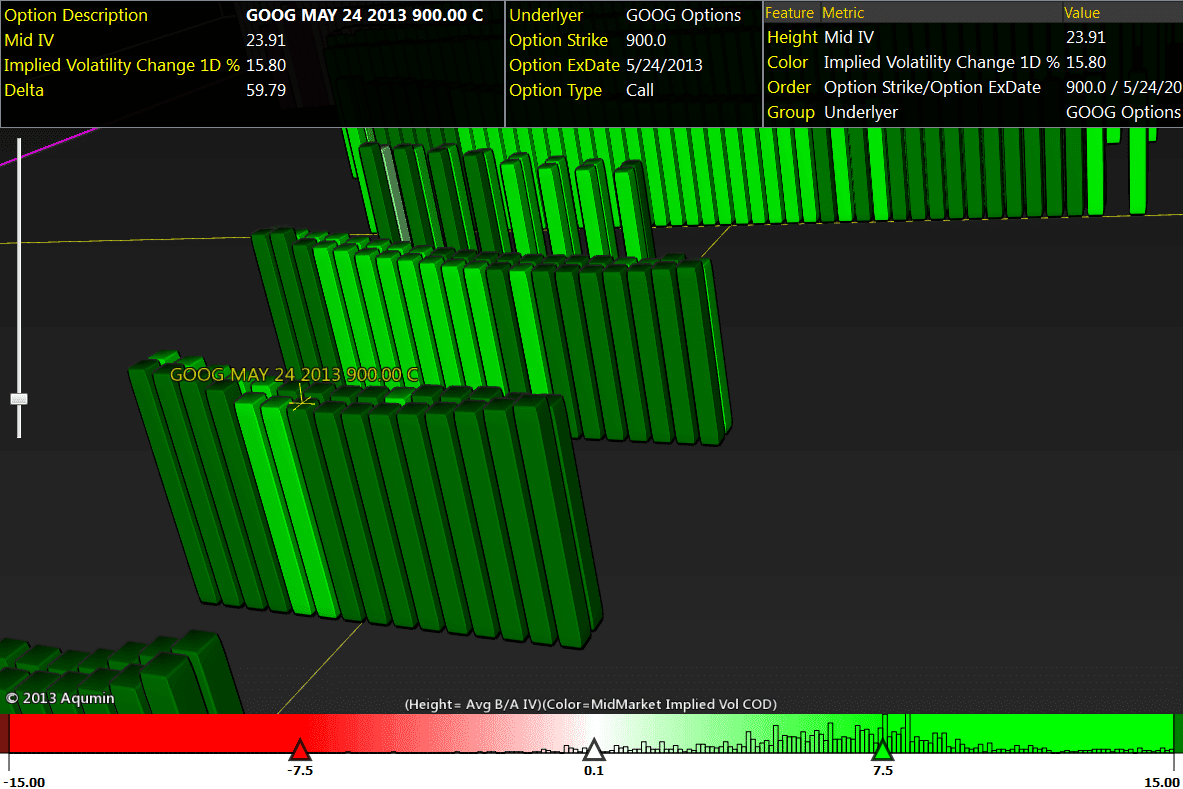The width and height of the screenshot is (1183, 789).
Task: Click the 2013 Aqumin copyright text
Action: (60, 698)
